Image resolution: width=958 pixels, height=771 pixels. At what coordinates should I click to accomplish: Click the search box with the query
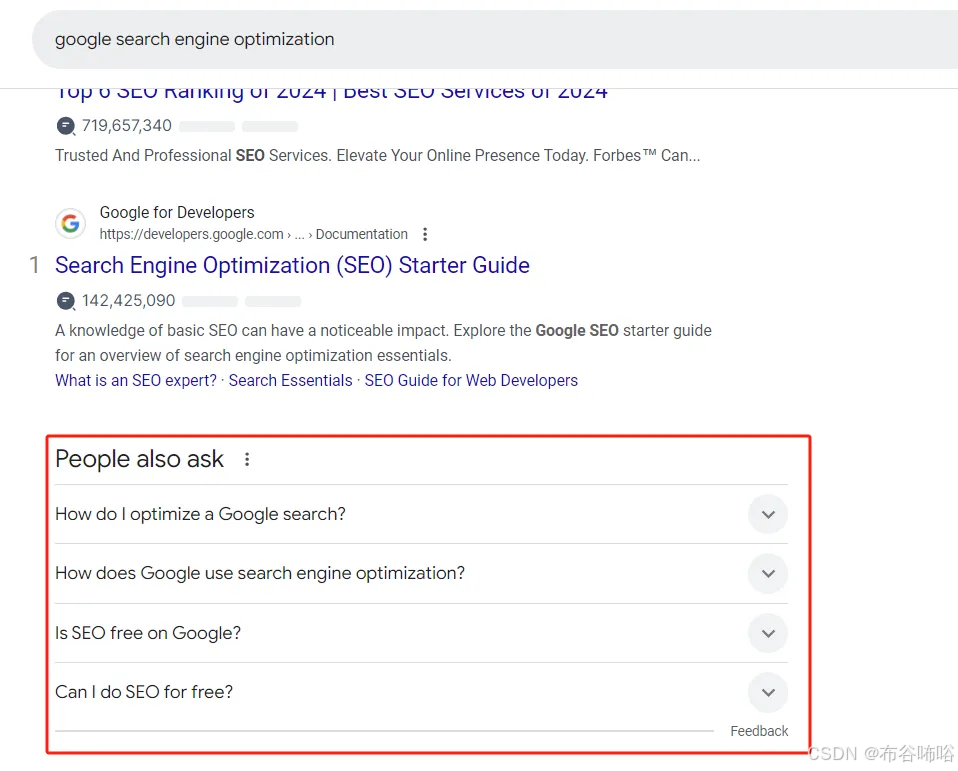coord(495,40)
